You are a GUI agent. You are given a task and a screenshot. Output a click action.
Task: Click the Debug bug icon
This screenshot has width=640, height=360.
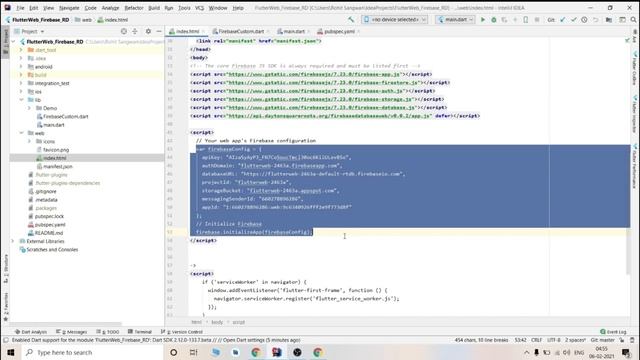[493, 20]
